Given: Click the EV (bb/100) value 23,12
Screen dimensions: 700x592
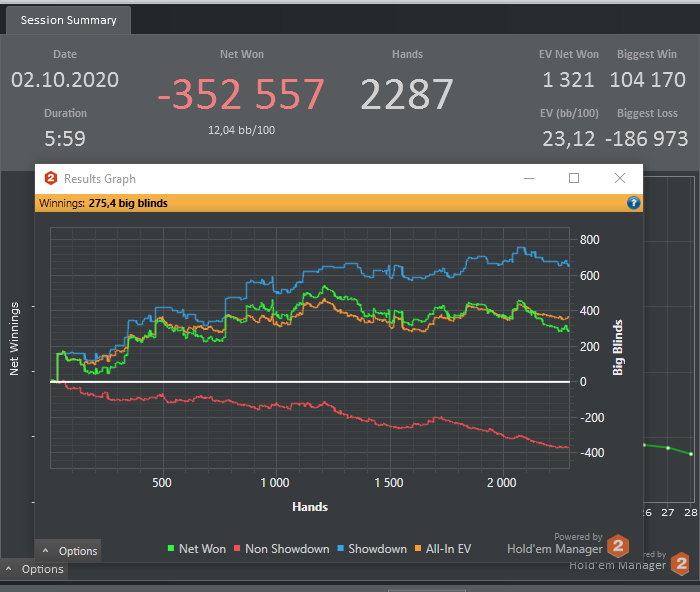Looking at the screenshot, I should (x=568, y=139).
